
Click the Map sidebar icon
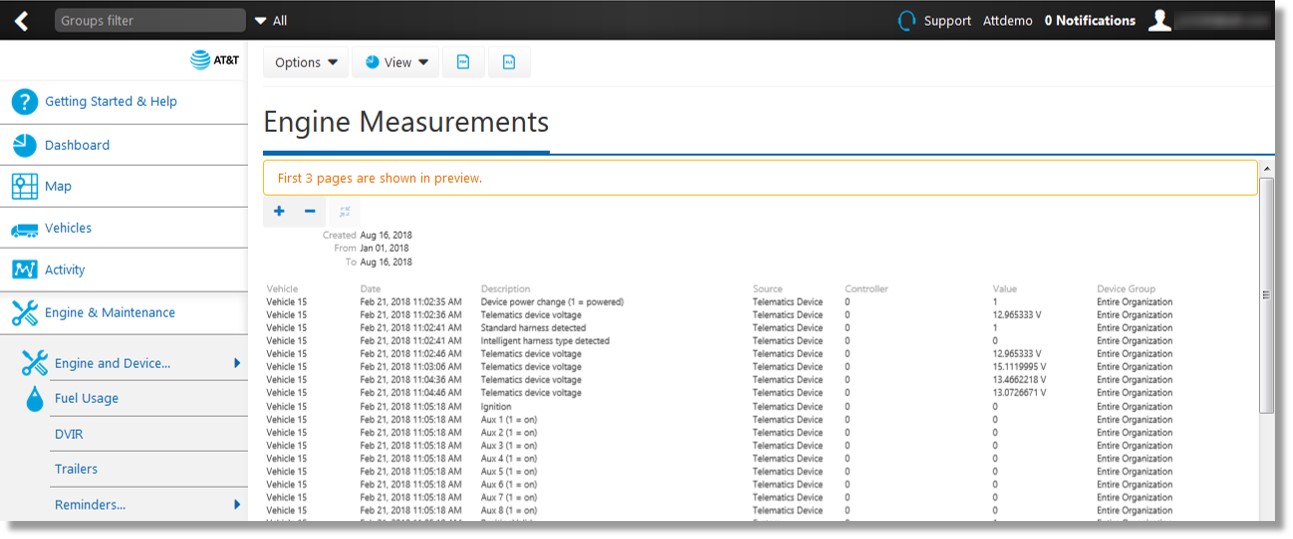coord(24,187)
